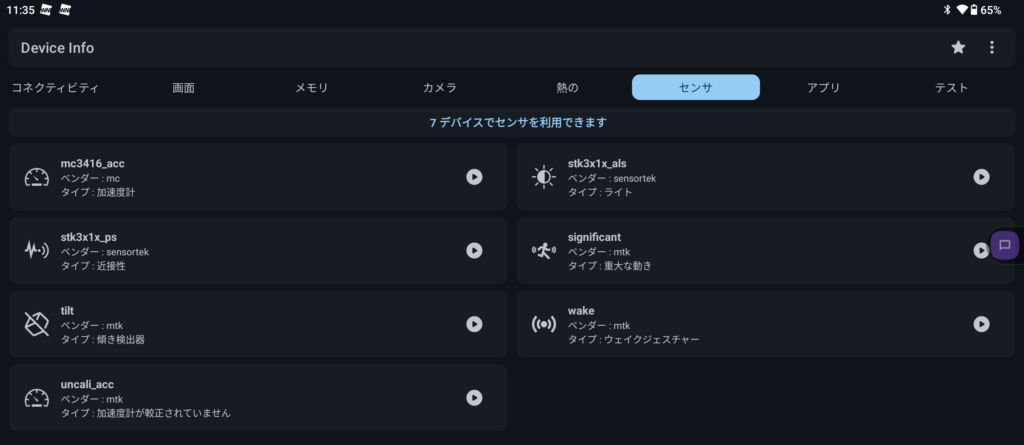Tap the play button for uncali_acc
The image size is (1024, 445).
[474, 397]
